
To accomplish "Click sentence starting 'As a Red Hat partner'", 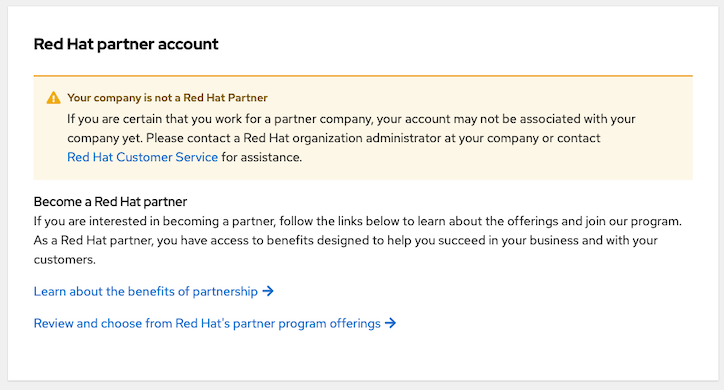I will point(345,250).
